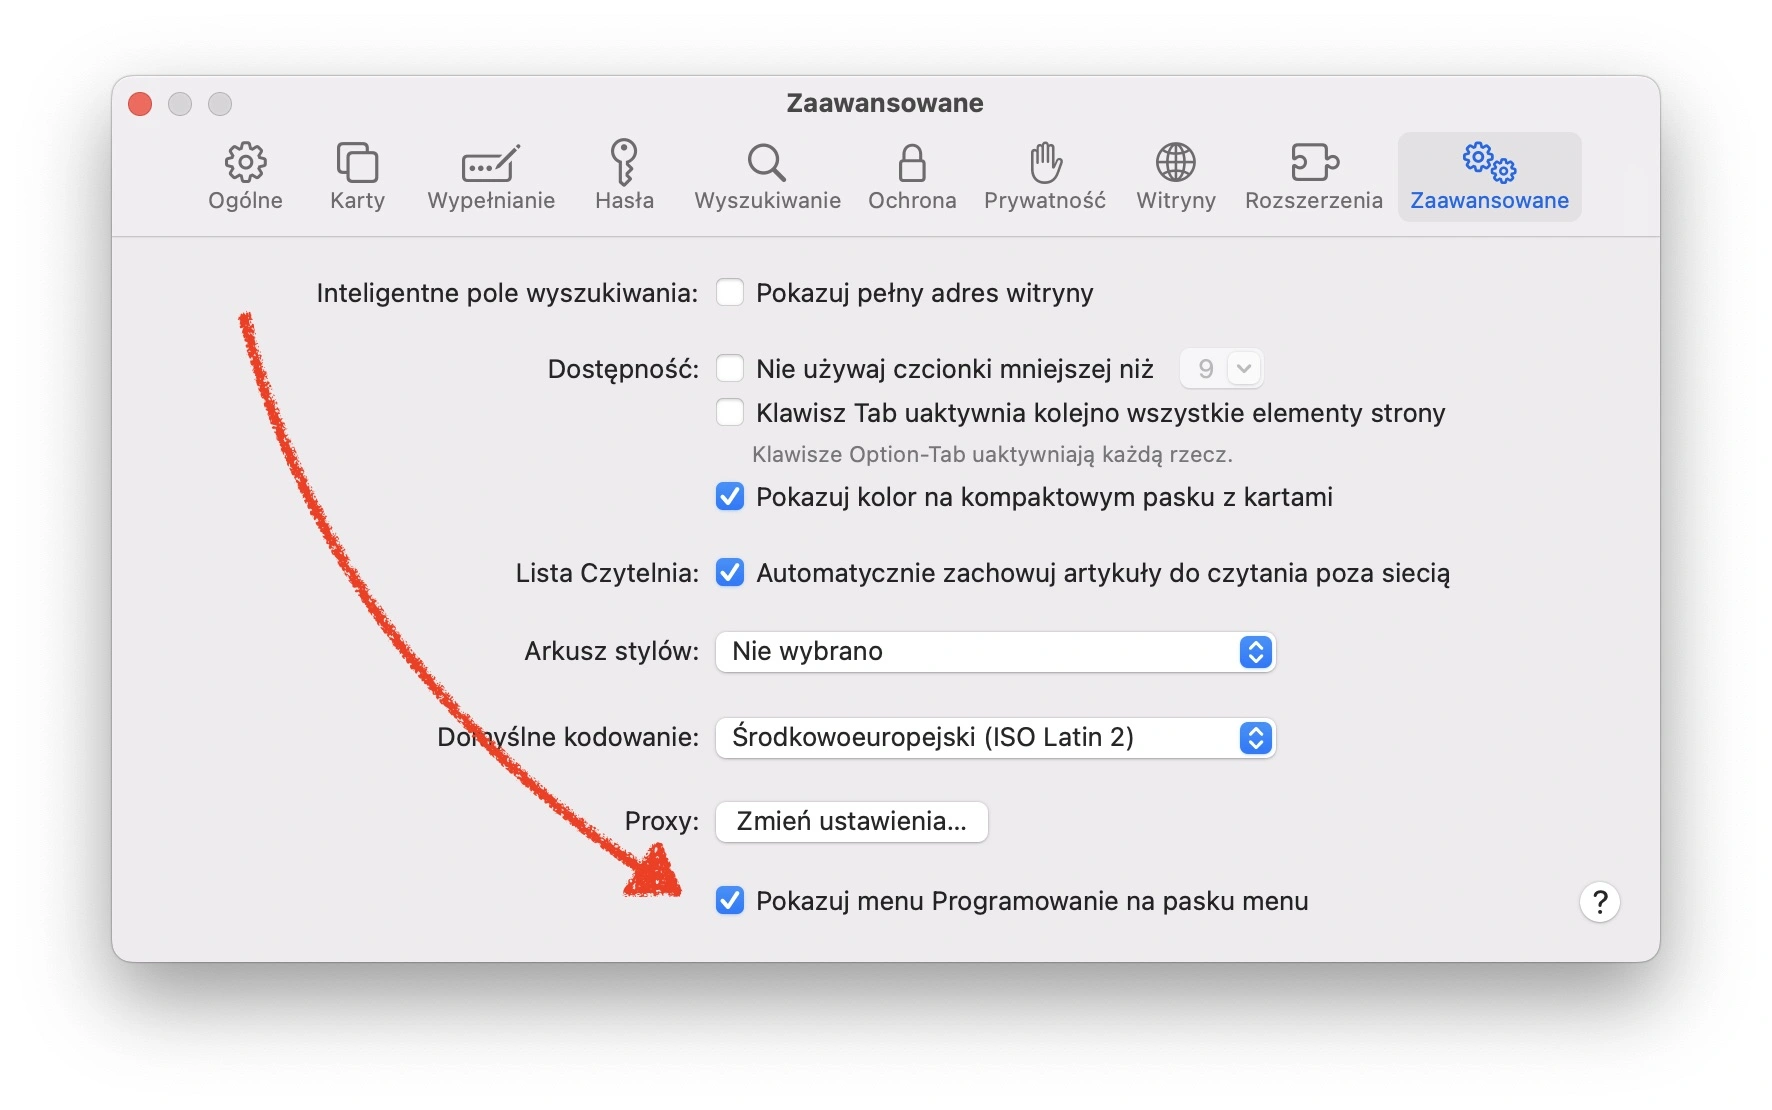
Task: Click the Zmień ustawienia… proxy button
Action: 852,822
